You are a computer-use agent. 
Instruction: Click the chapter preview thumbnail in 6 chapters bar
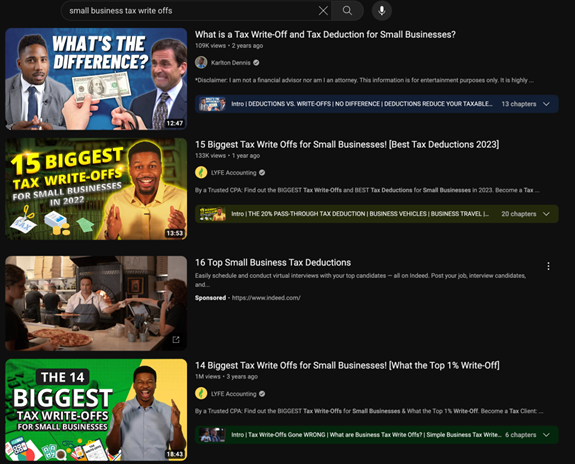(212, 435)
